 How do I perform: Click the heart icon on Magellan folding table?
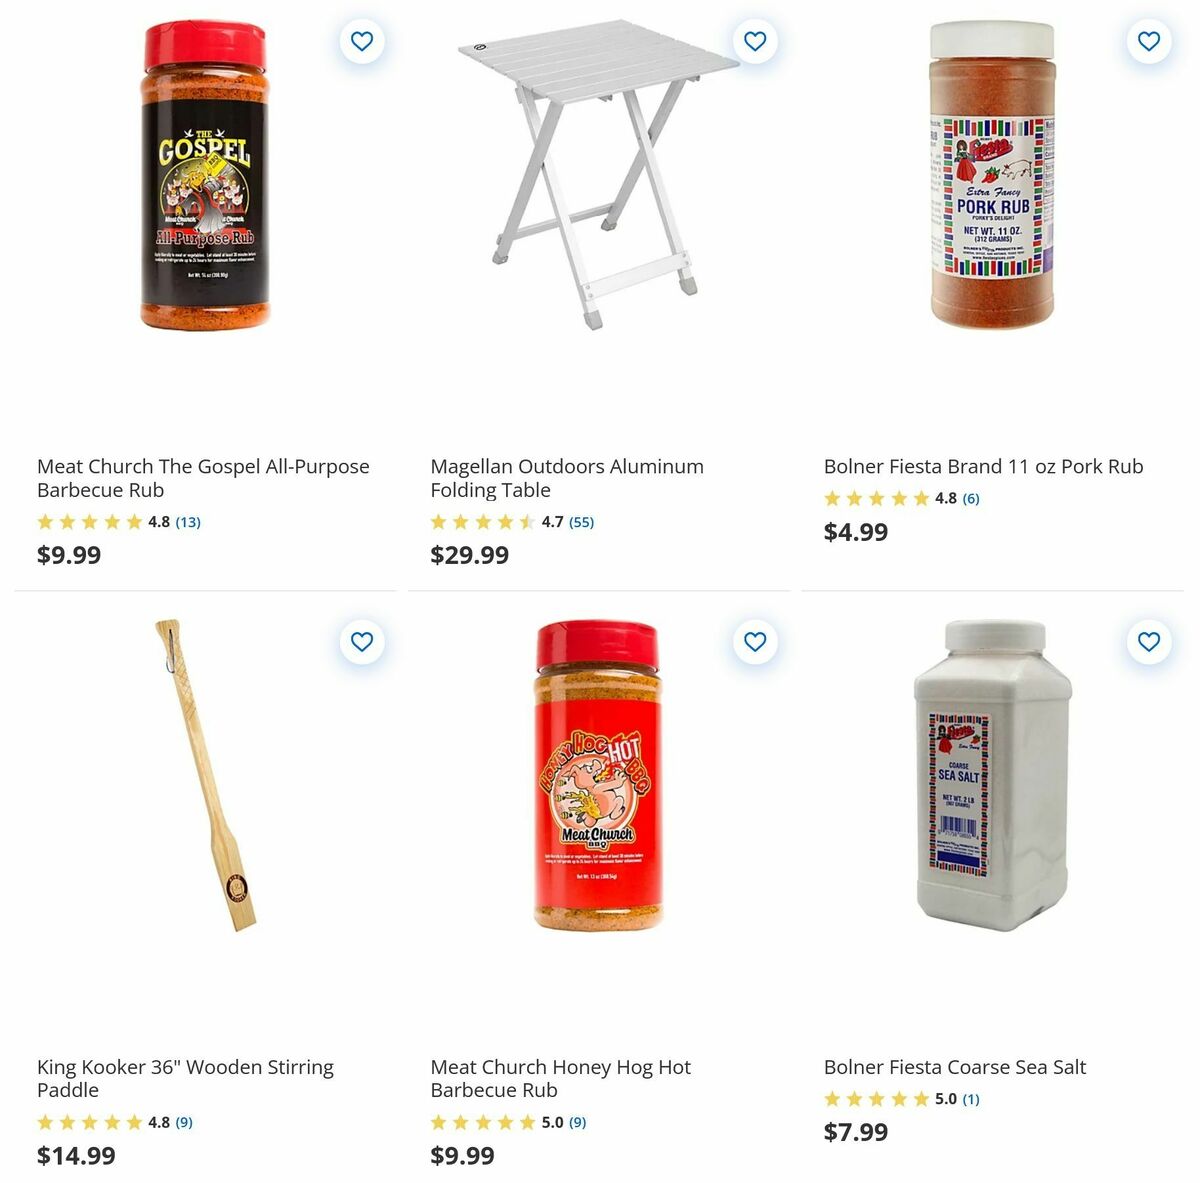pos(754,41)
